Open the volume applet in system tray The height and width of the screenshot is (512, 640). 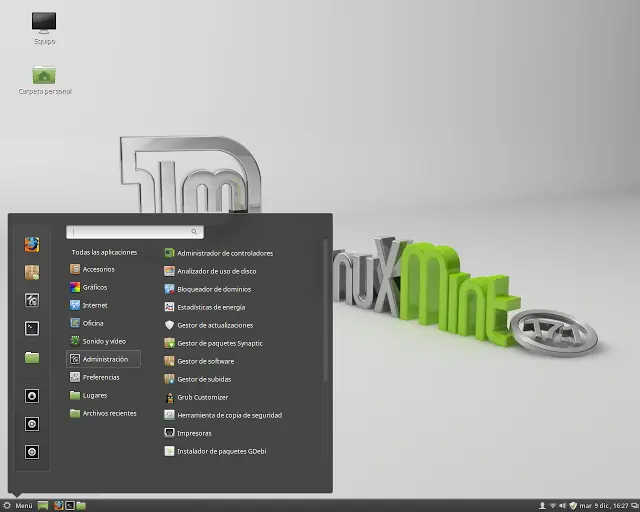pyautogui.click(x=562, y=505)
